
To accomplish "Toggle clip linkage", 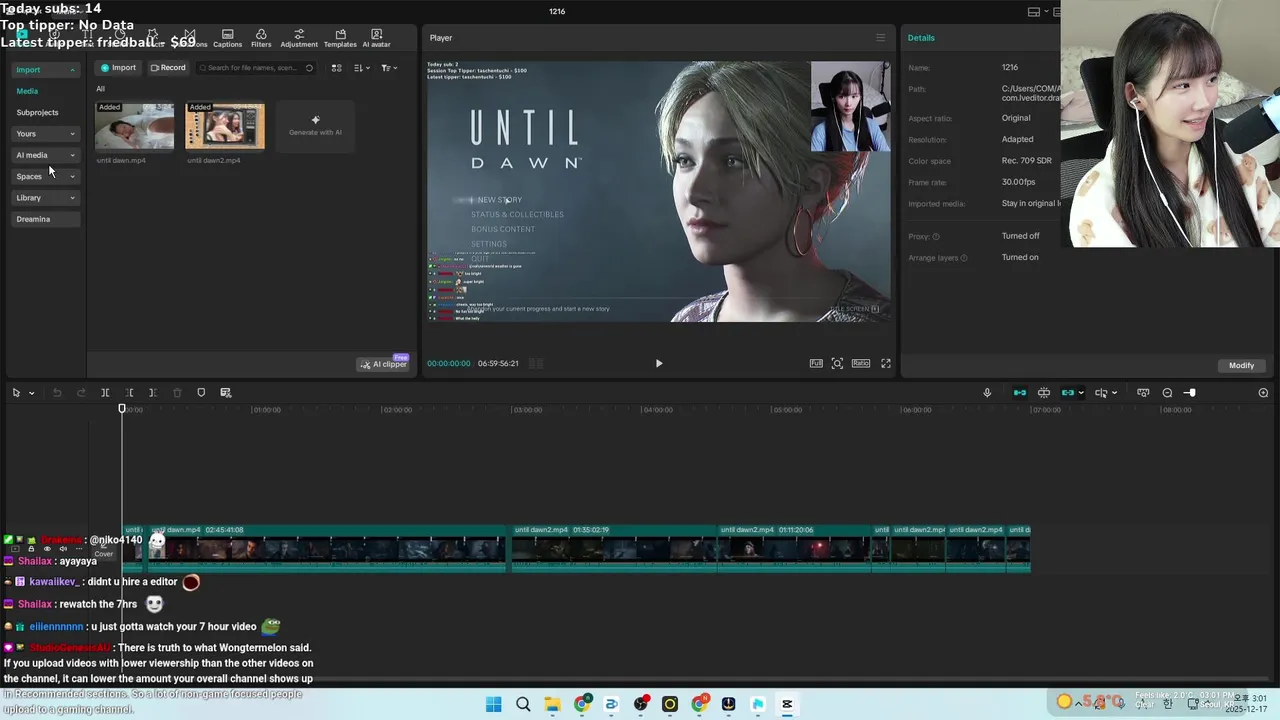I will 1067,393.
